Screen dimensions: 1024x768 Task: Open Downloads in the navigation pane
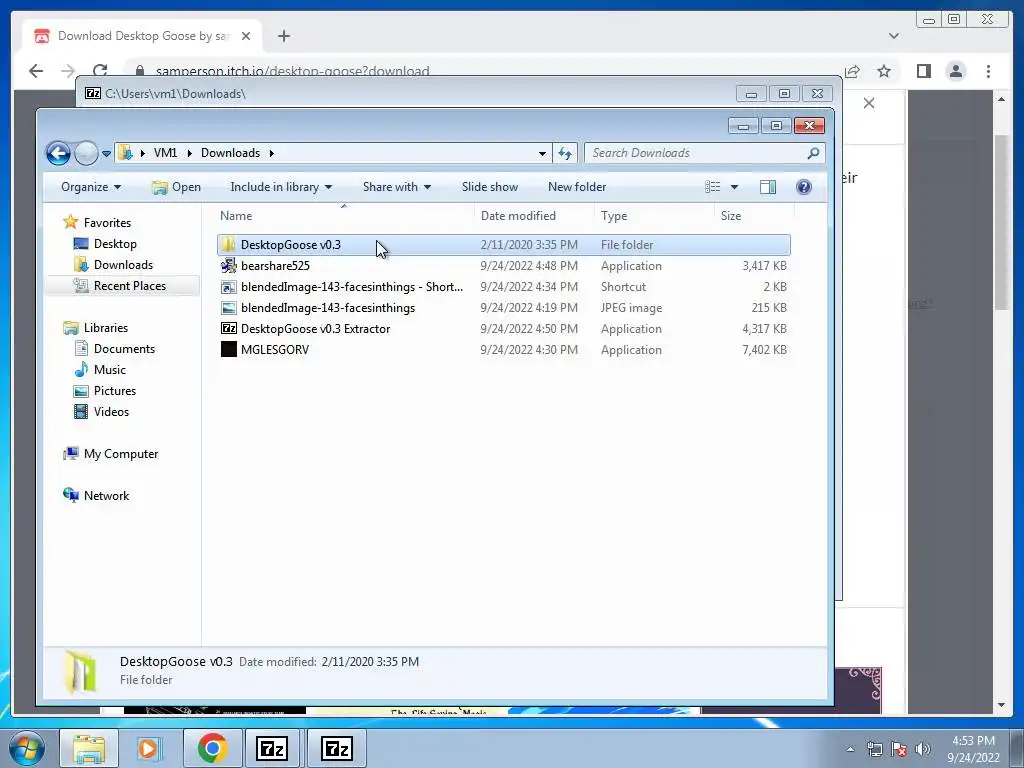click(123, 264)
